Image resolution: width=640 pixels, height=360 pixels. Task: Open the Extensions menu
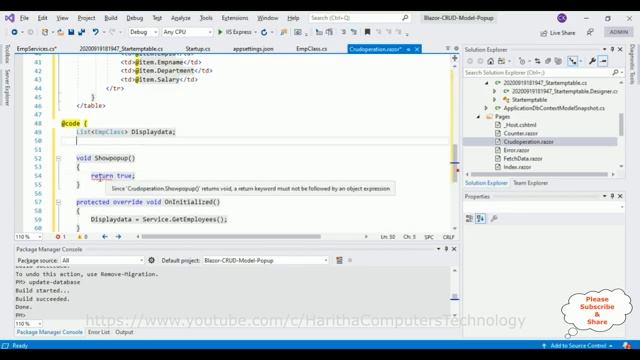click(235, 18)
